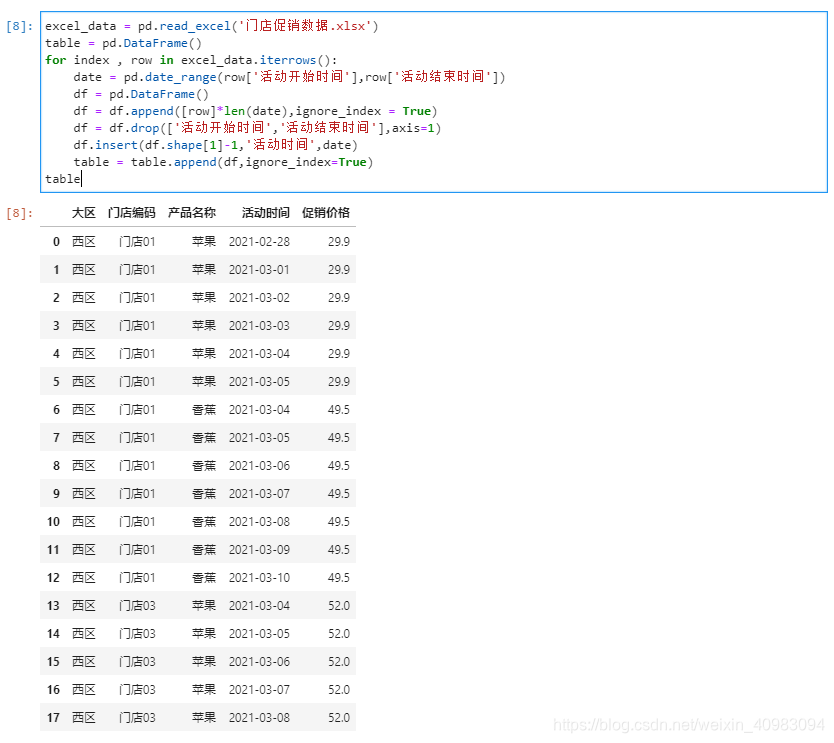Select price 52.0 in row 14
This screenshot has width=834, height=743.
[x=338, y=633]
